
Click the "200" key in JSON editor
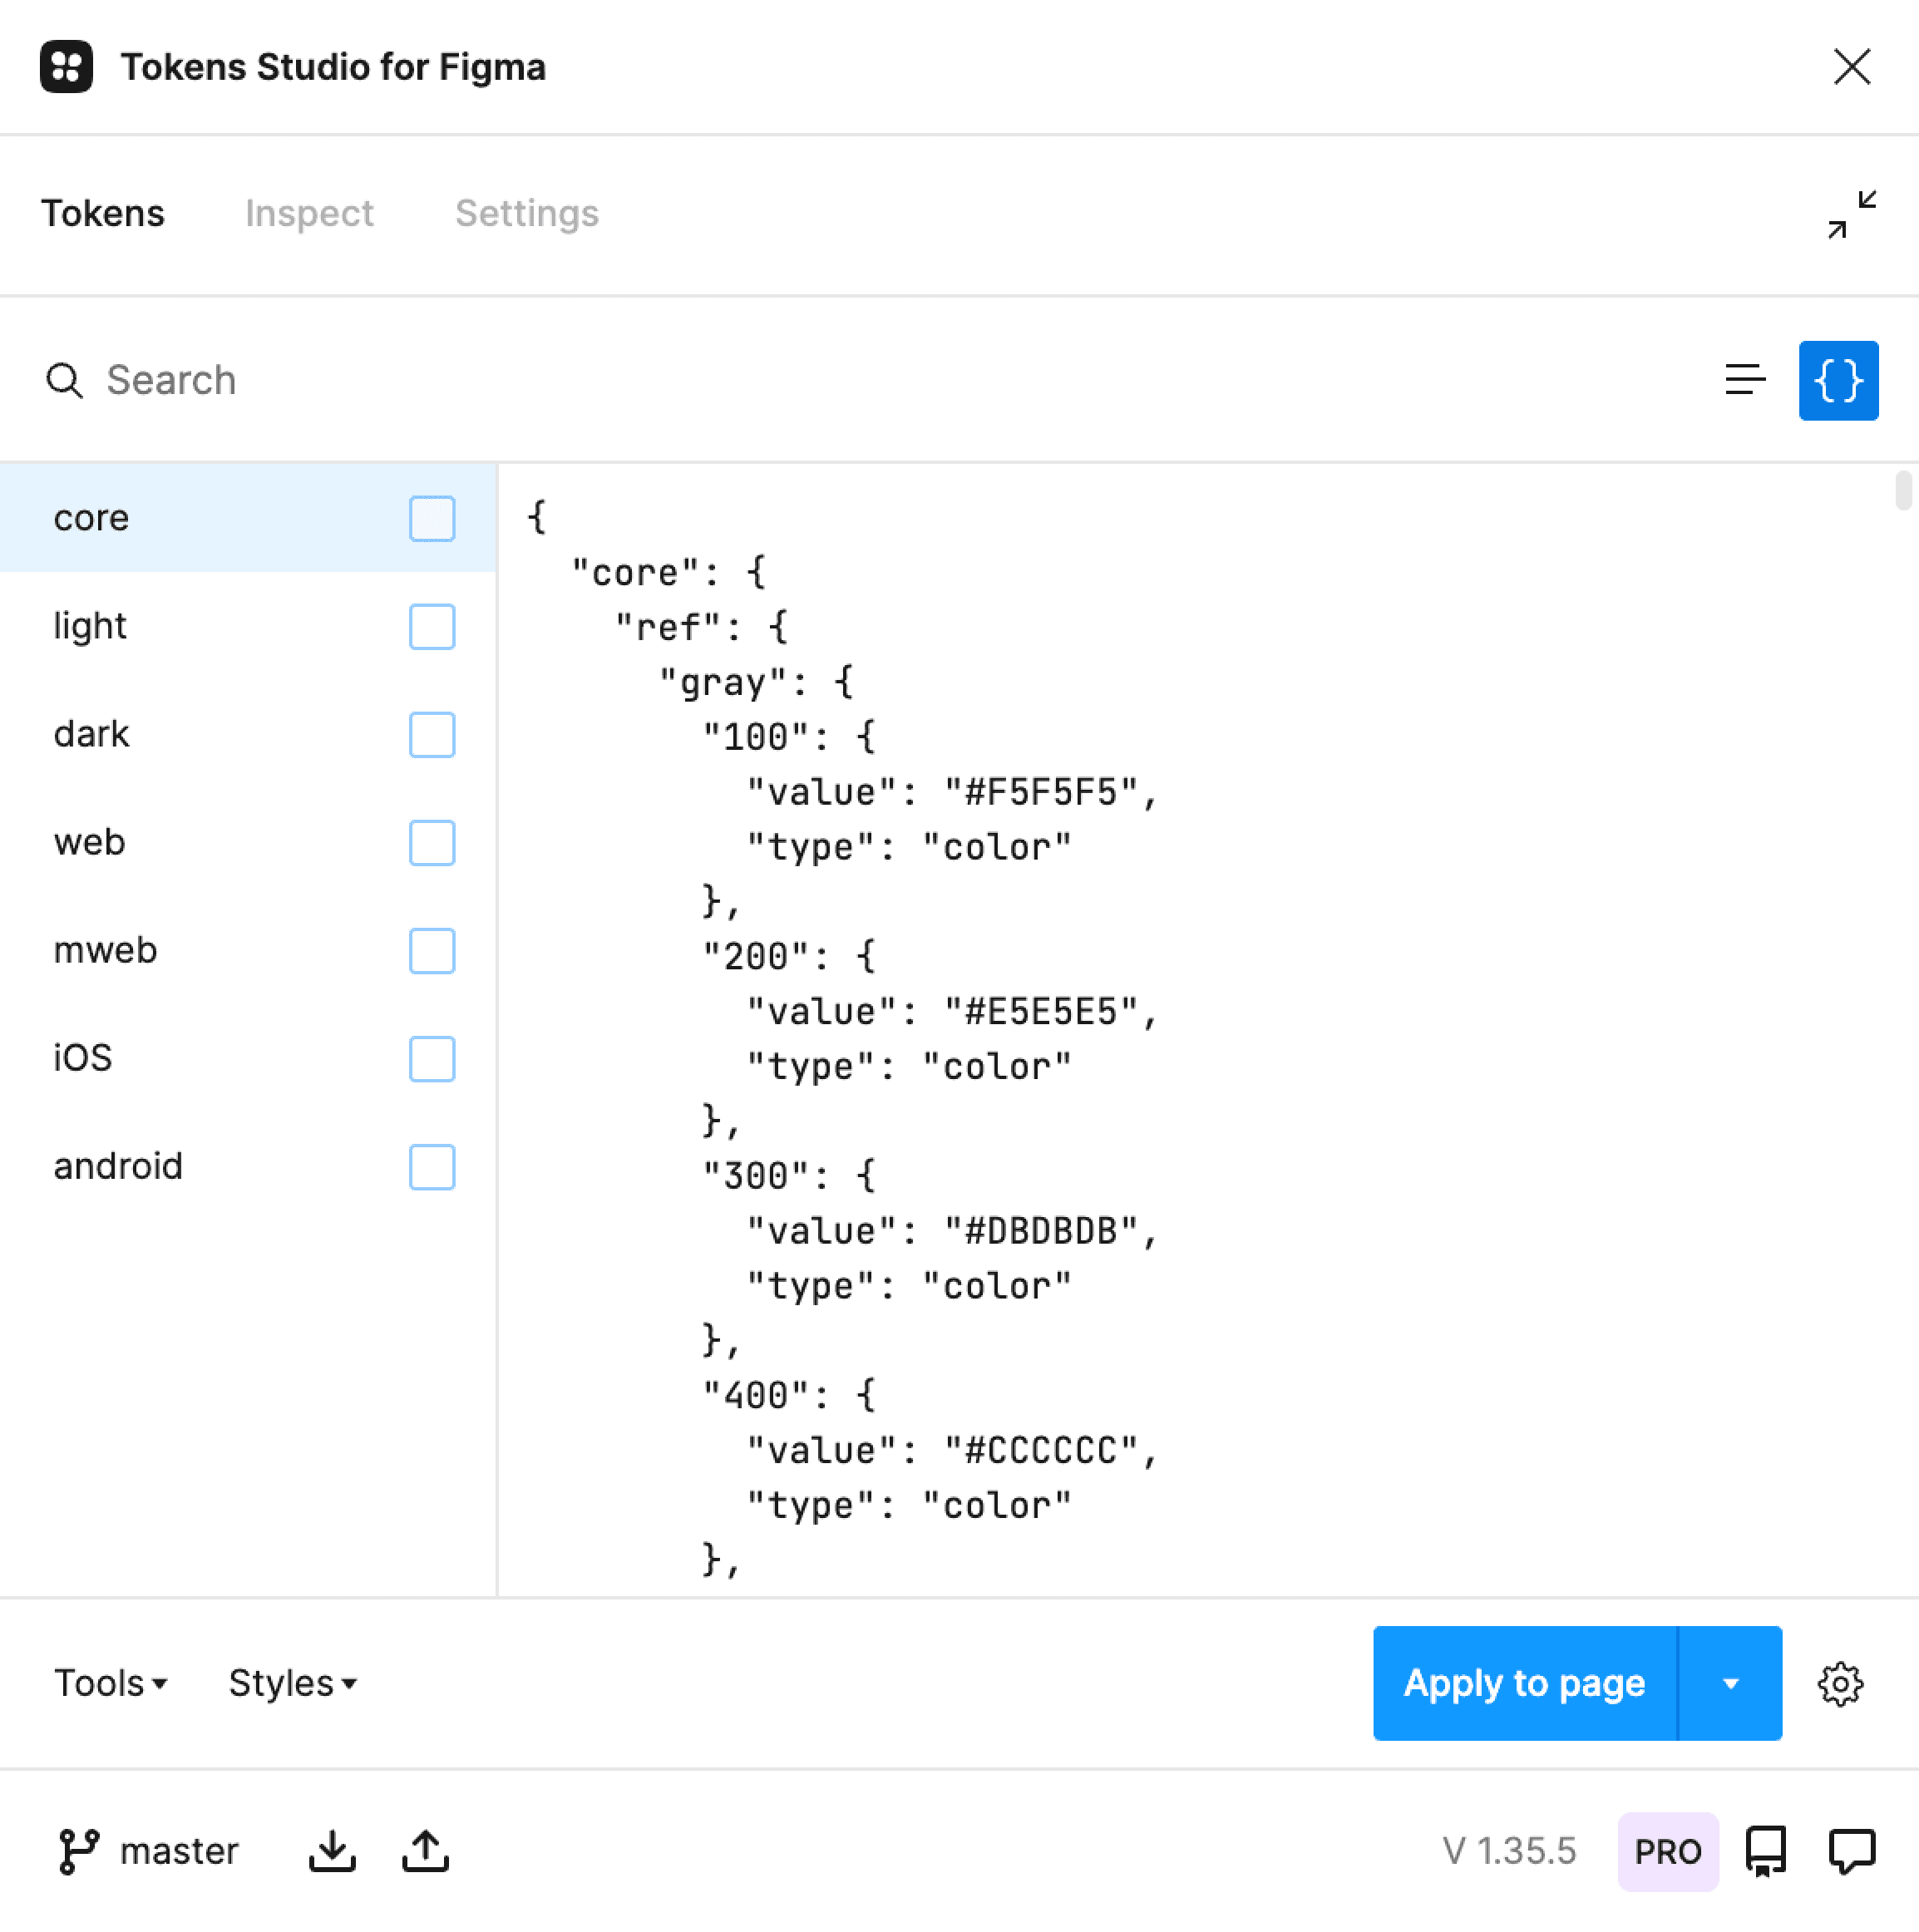click(755, 957)
